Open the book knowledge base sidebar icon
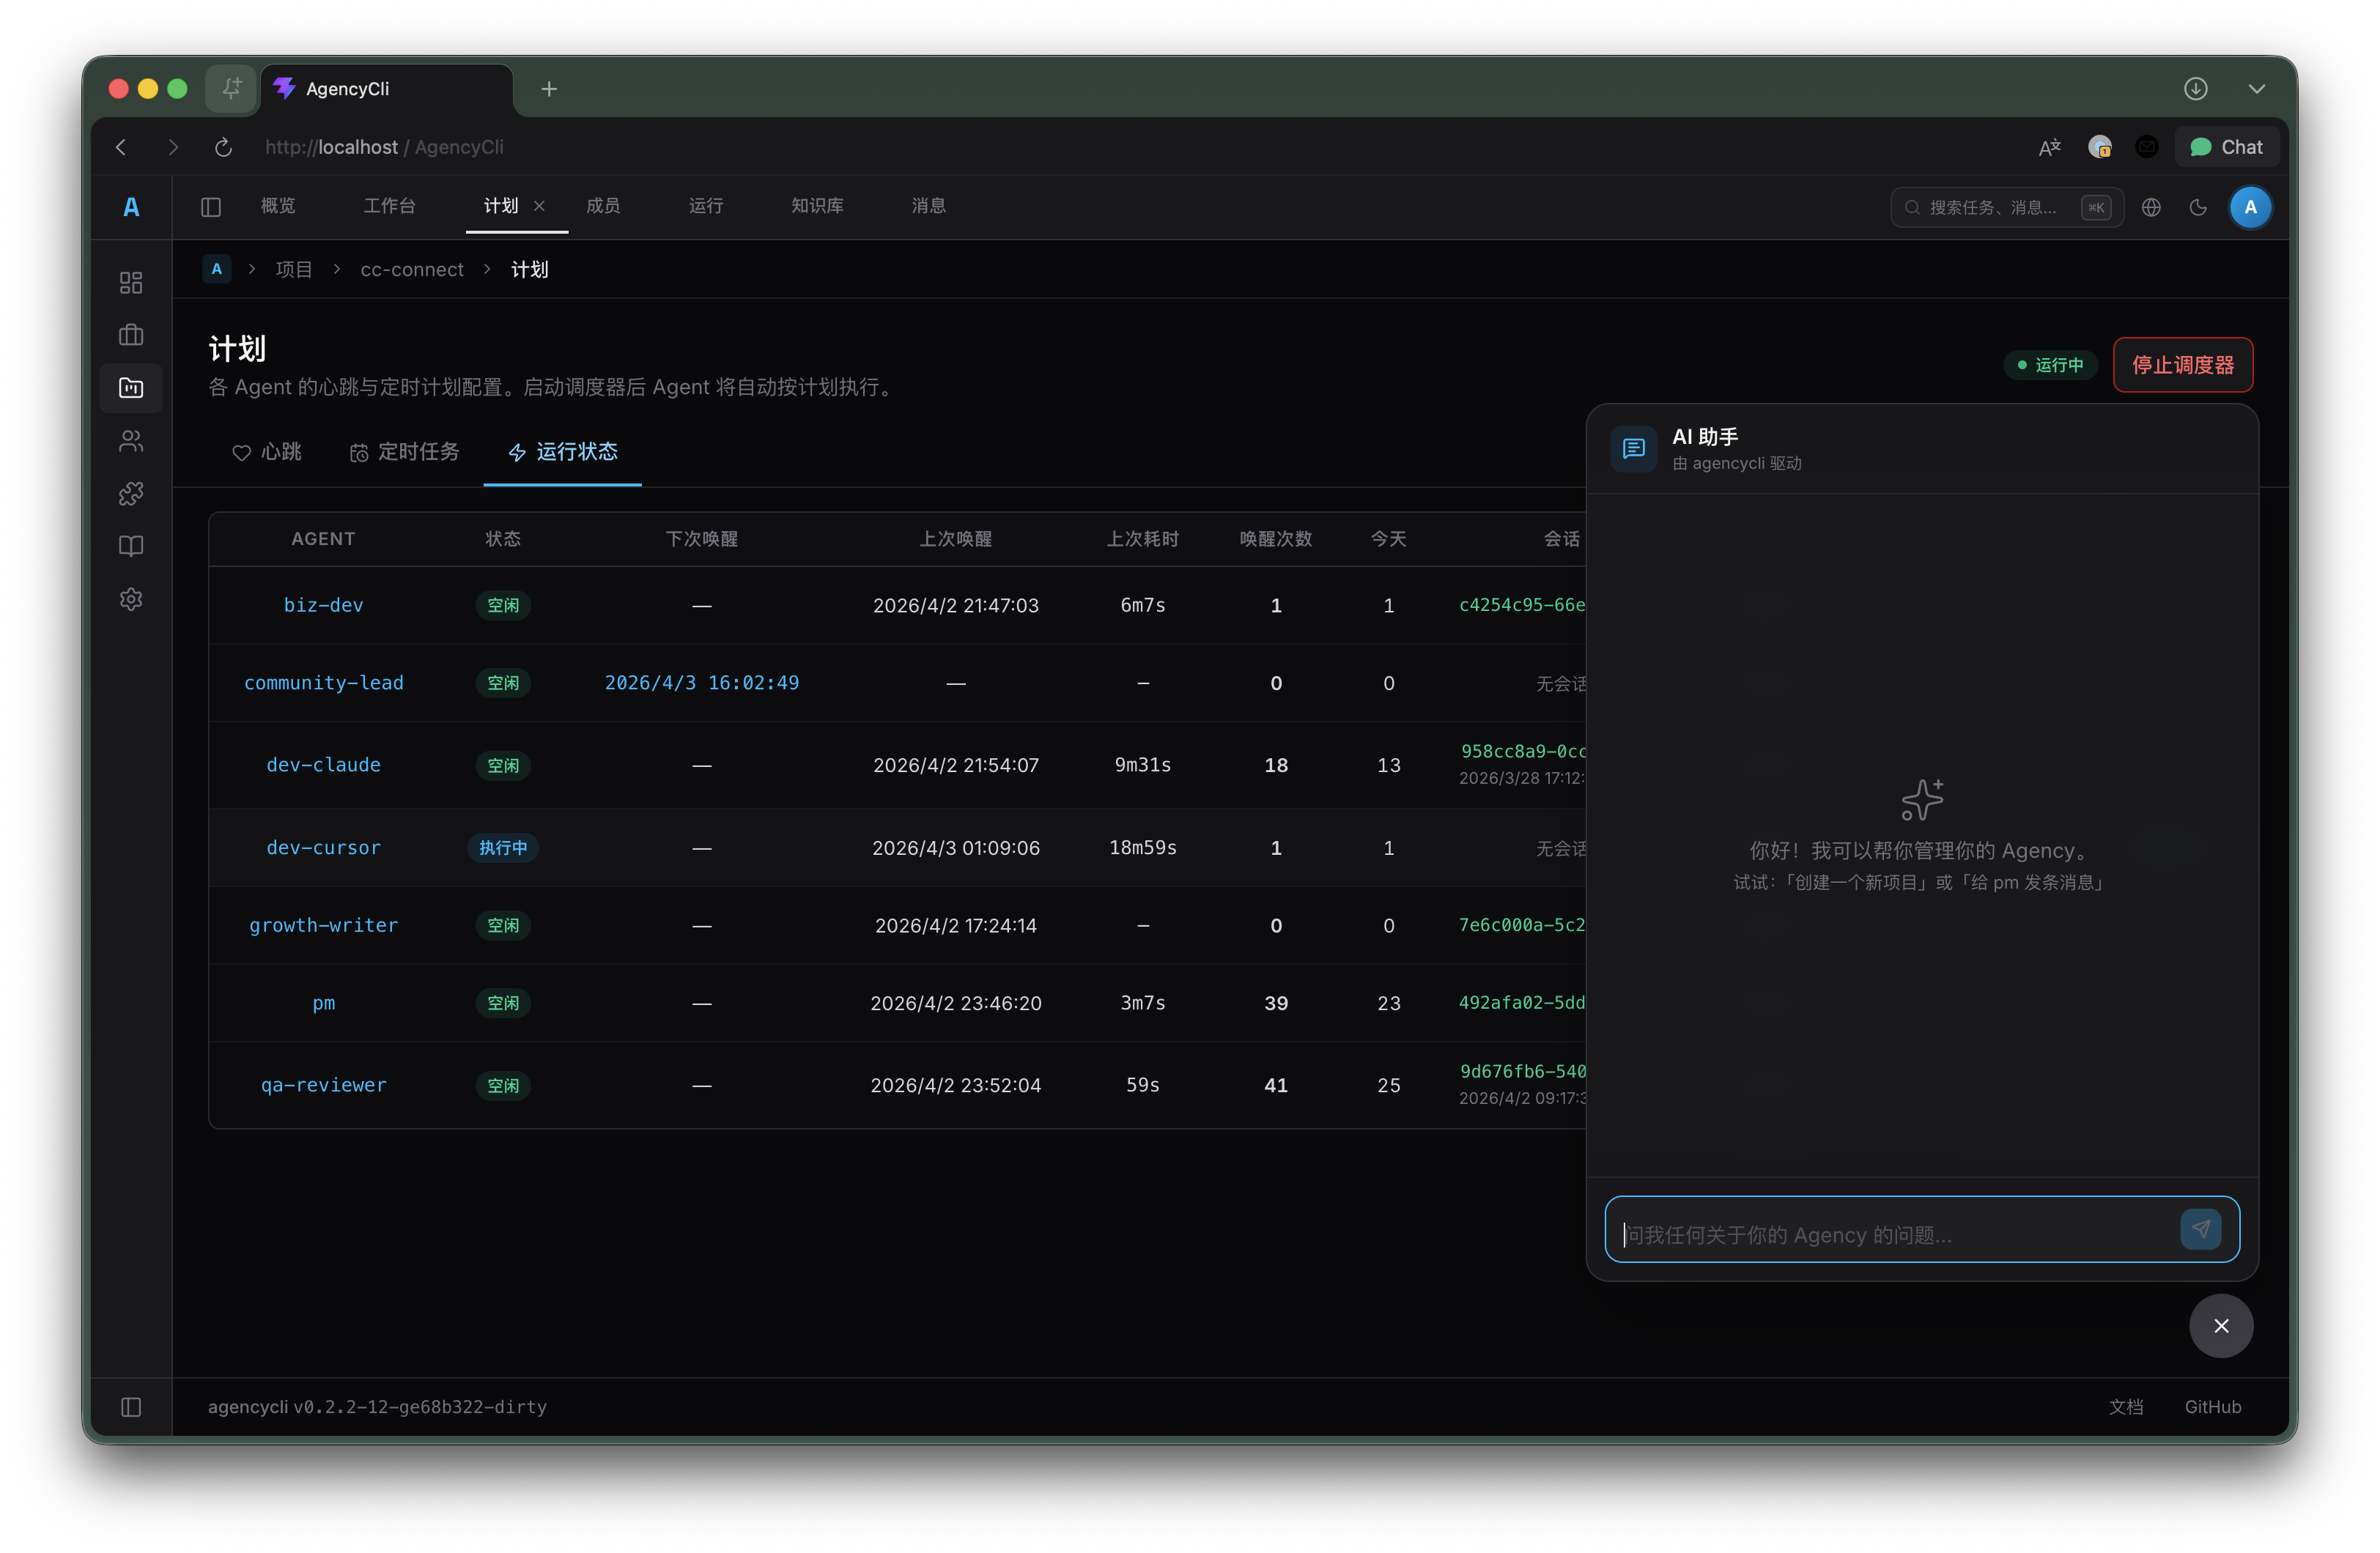 [131, 546]
